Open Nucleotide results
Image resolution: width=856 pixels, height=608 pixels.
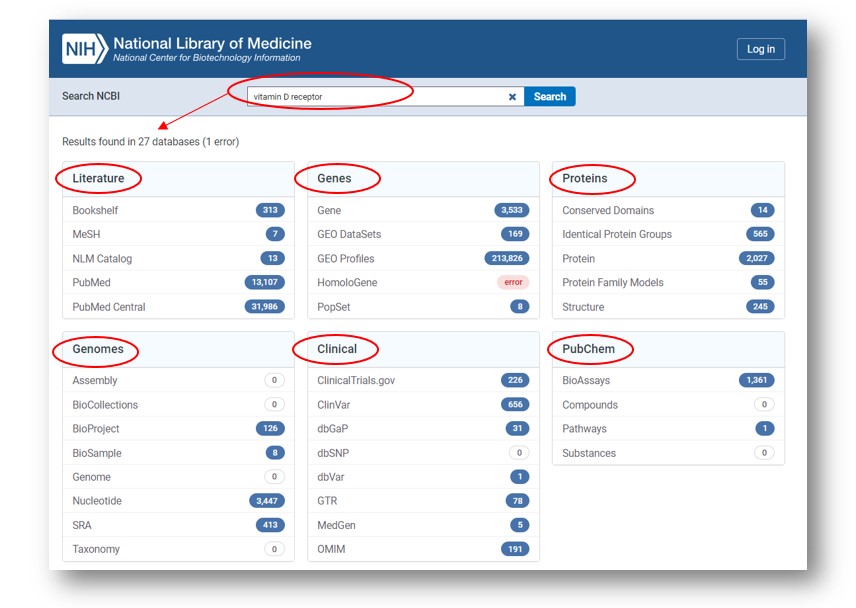pos(179,501)
